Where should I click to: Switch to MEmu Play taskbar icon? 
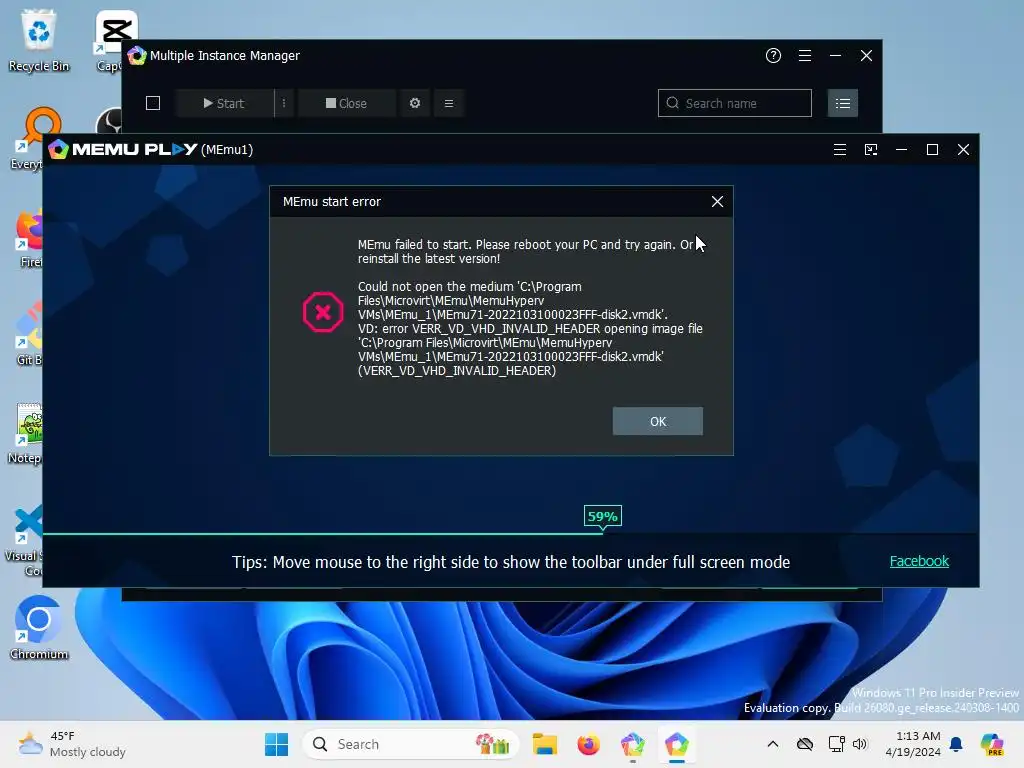click(677, 744)
